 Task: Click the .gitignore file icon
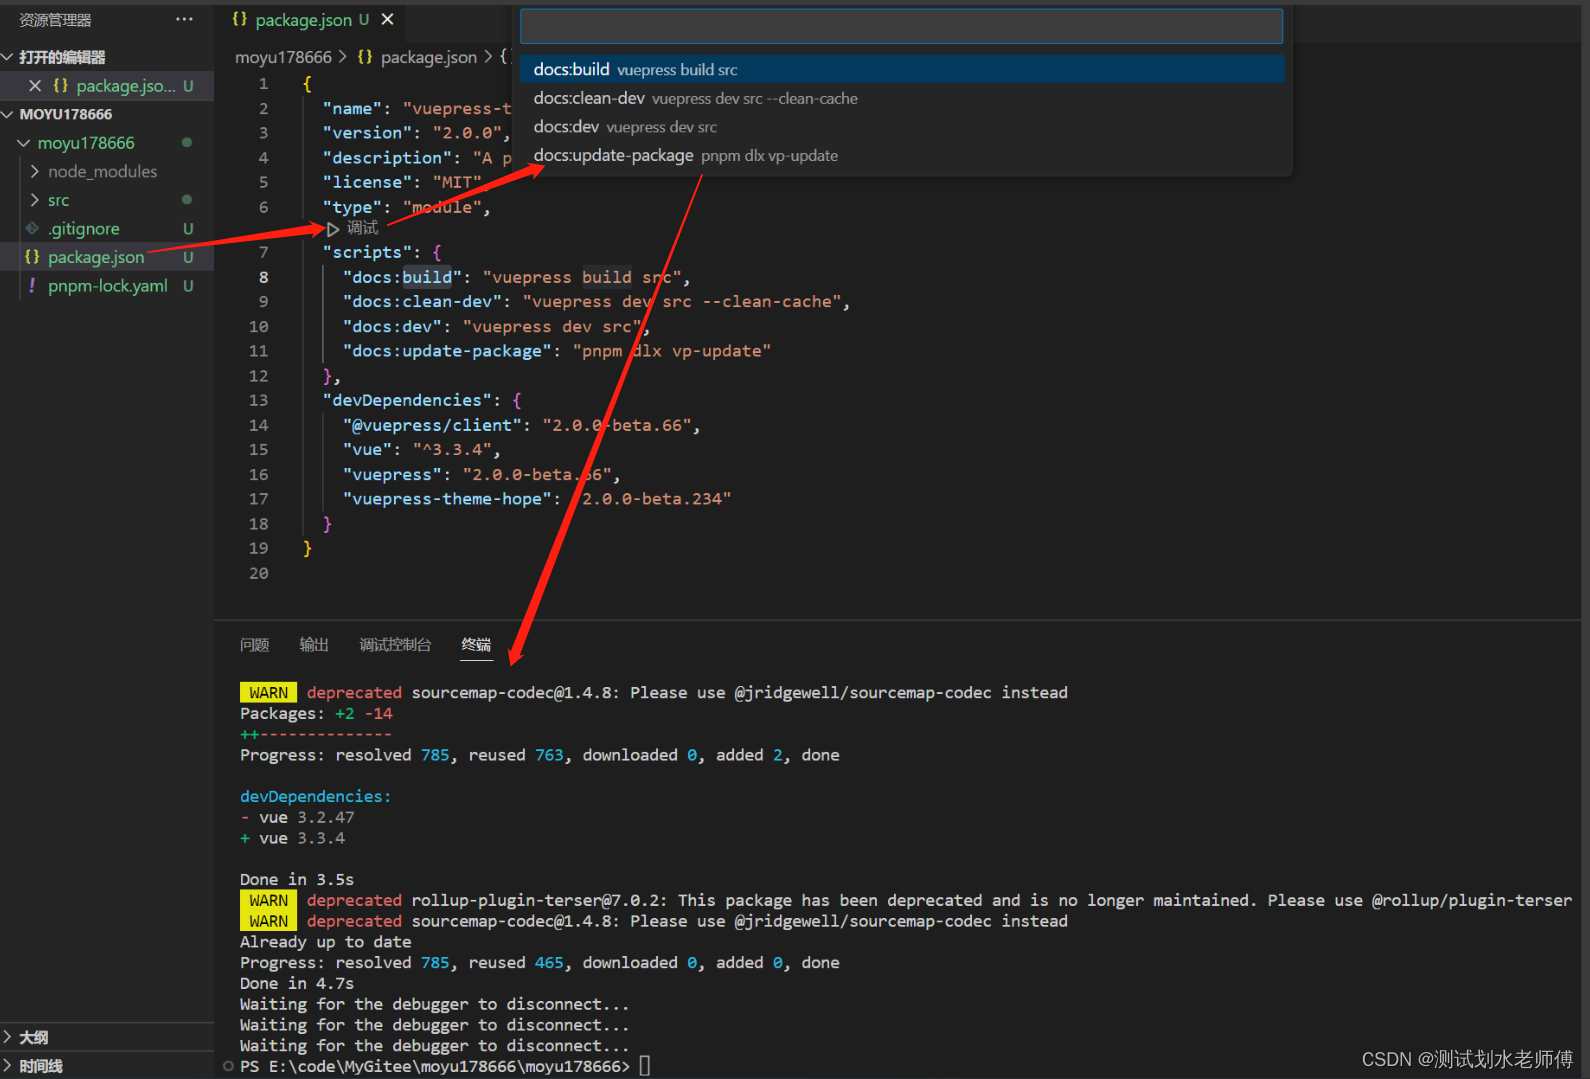pyautogui.click(x=32, y=228)
